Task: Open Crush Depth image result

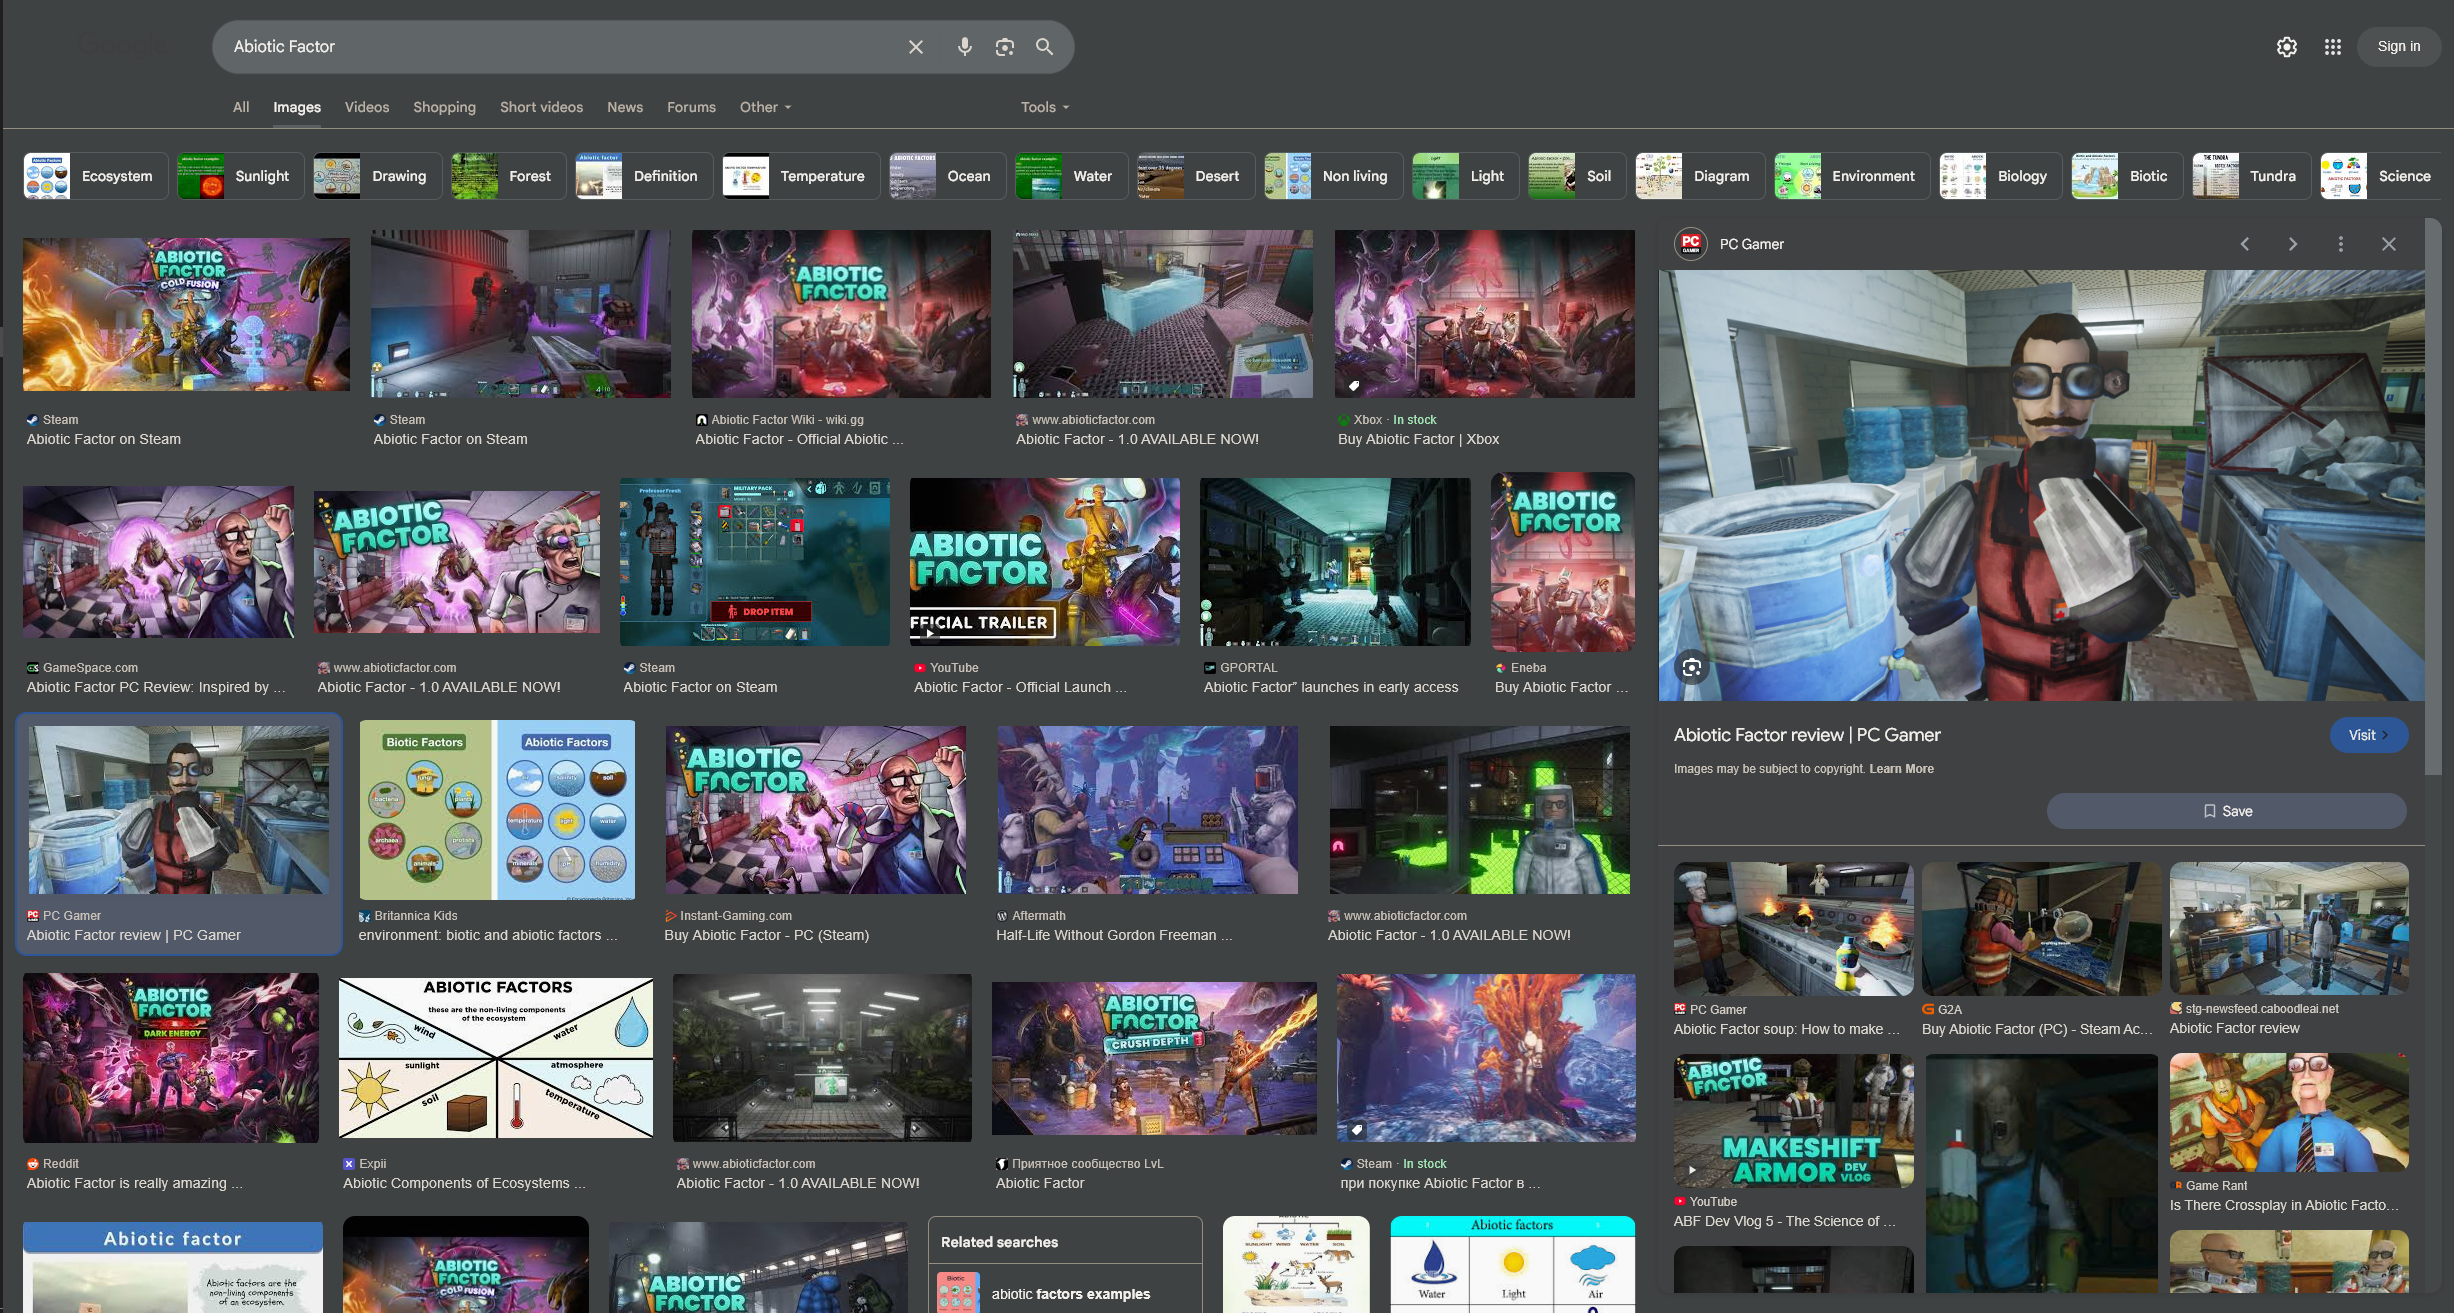Action: (x=1154, y=1058)
